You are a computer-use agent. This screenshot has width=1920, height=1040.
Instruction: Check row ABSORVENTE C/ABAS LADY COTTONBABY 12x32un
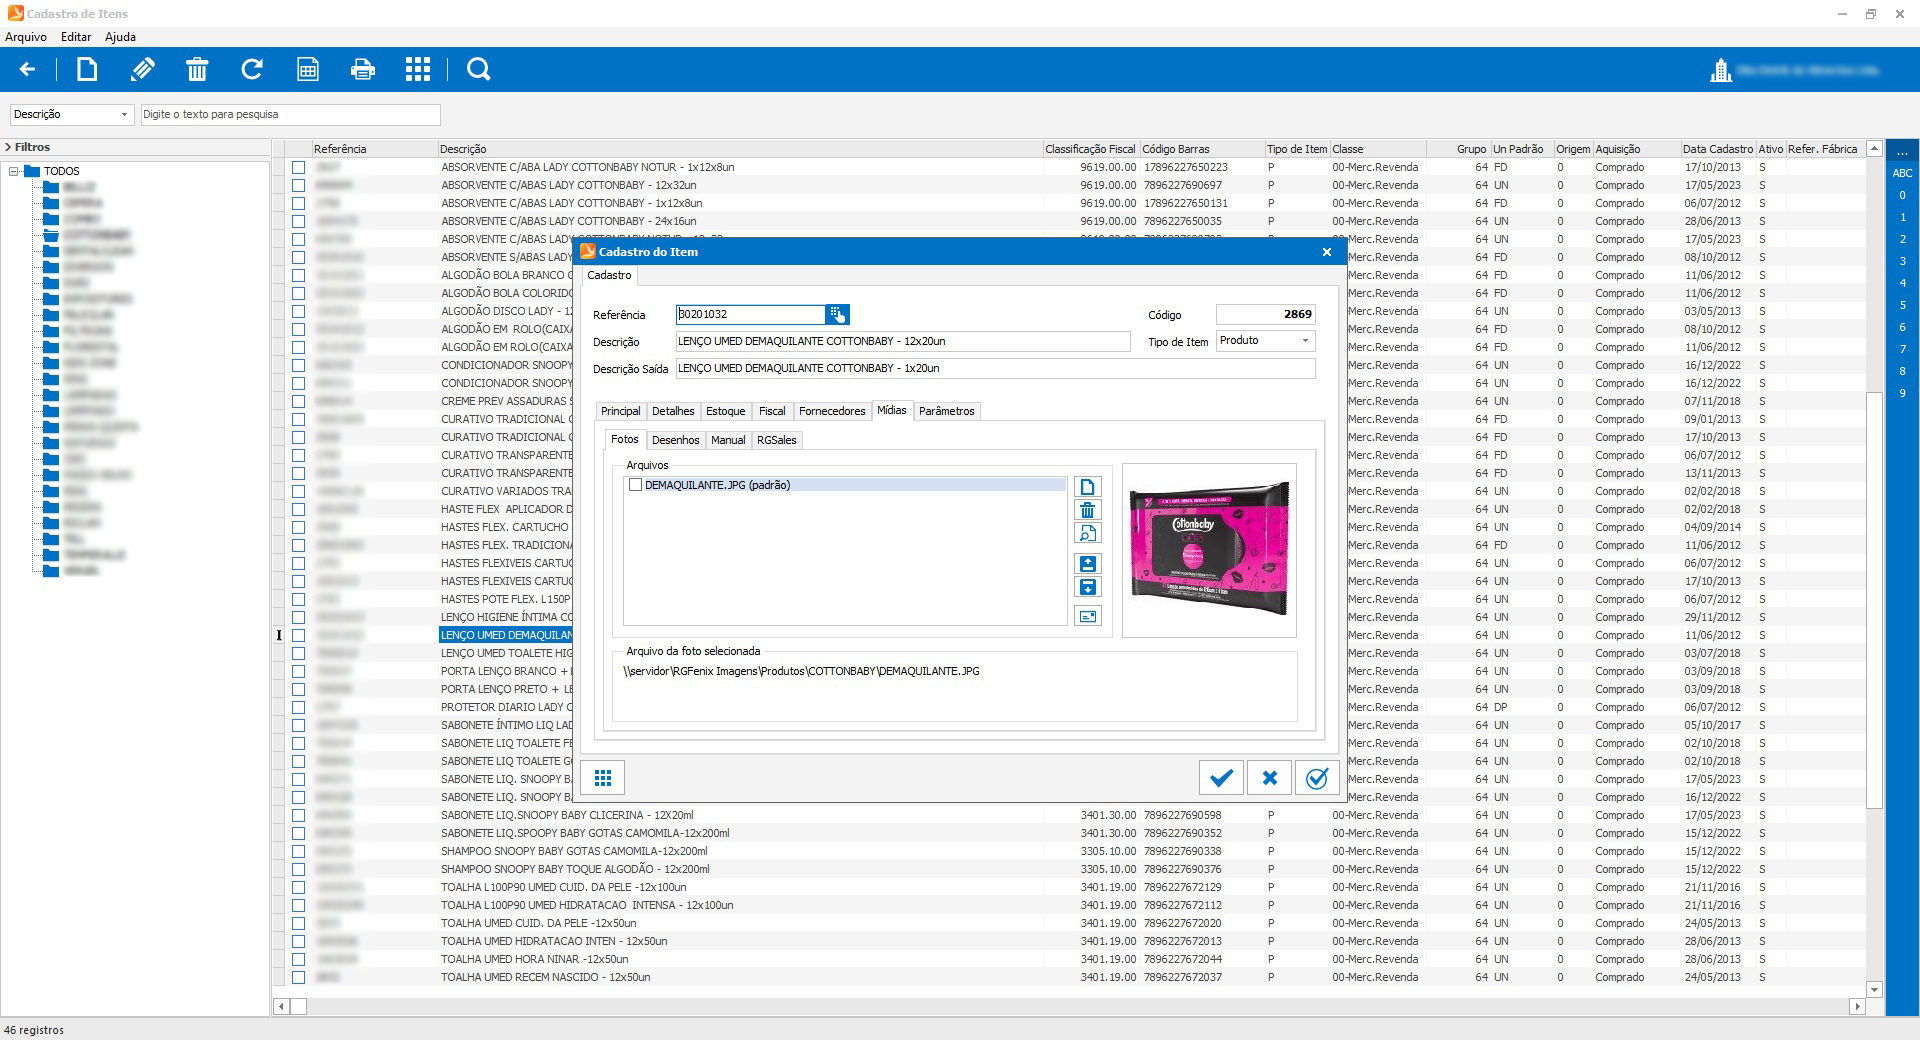tap(298, 185)
